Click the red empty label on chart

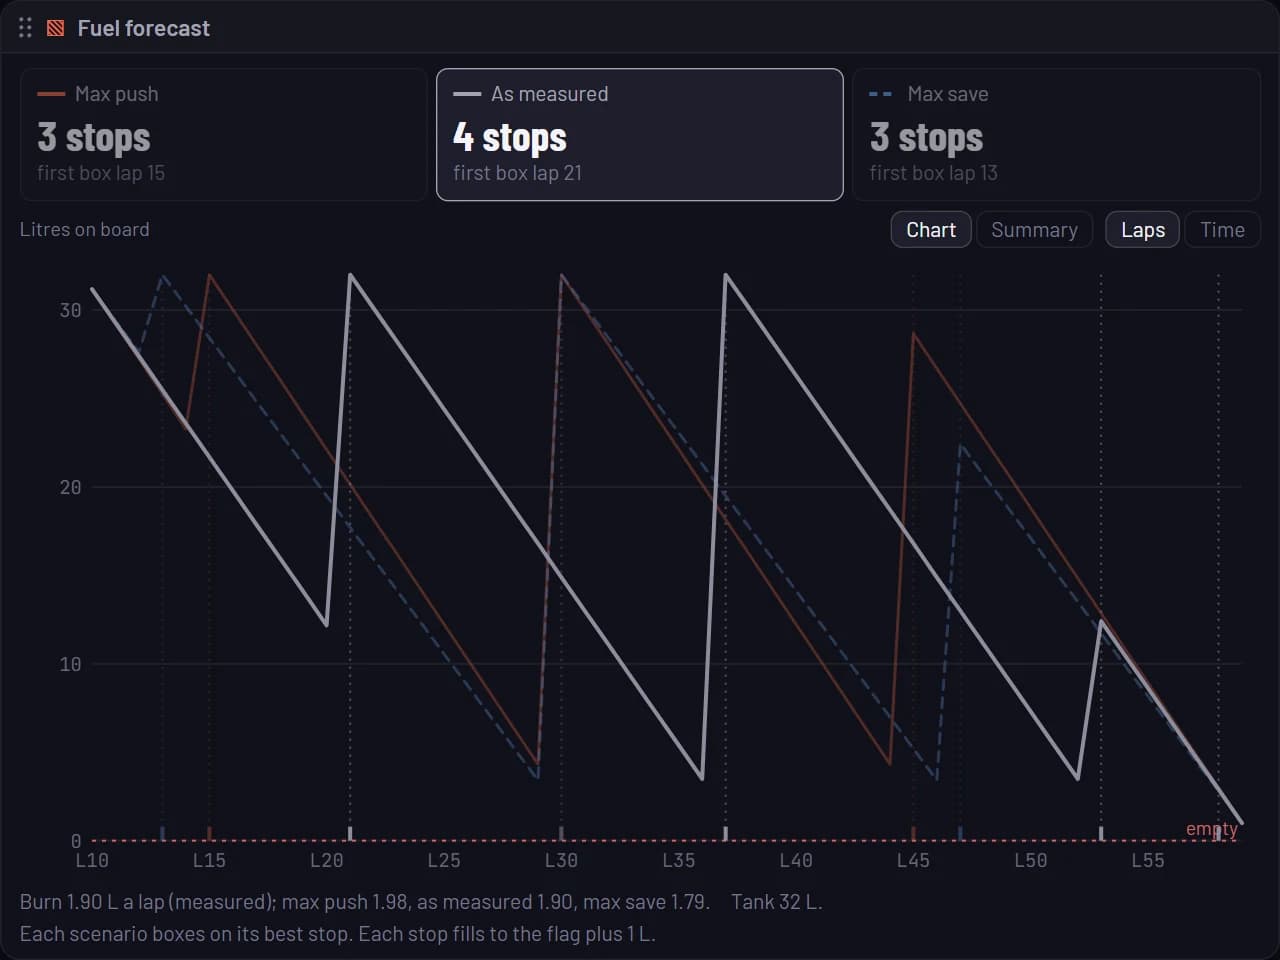(x=1211, y=829)
